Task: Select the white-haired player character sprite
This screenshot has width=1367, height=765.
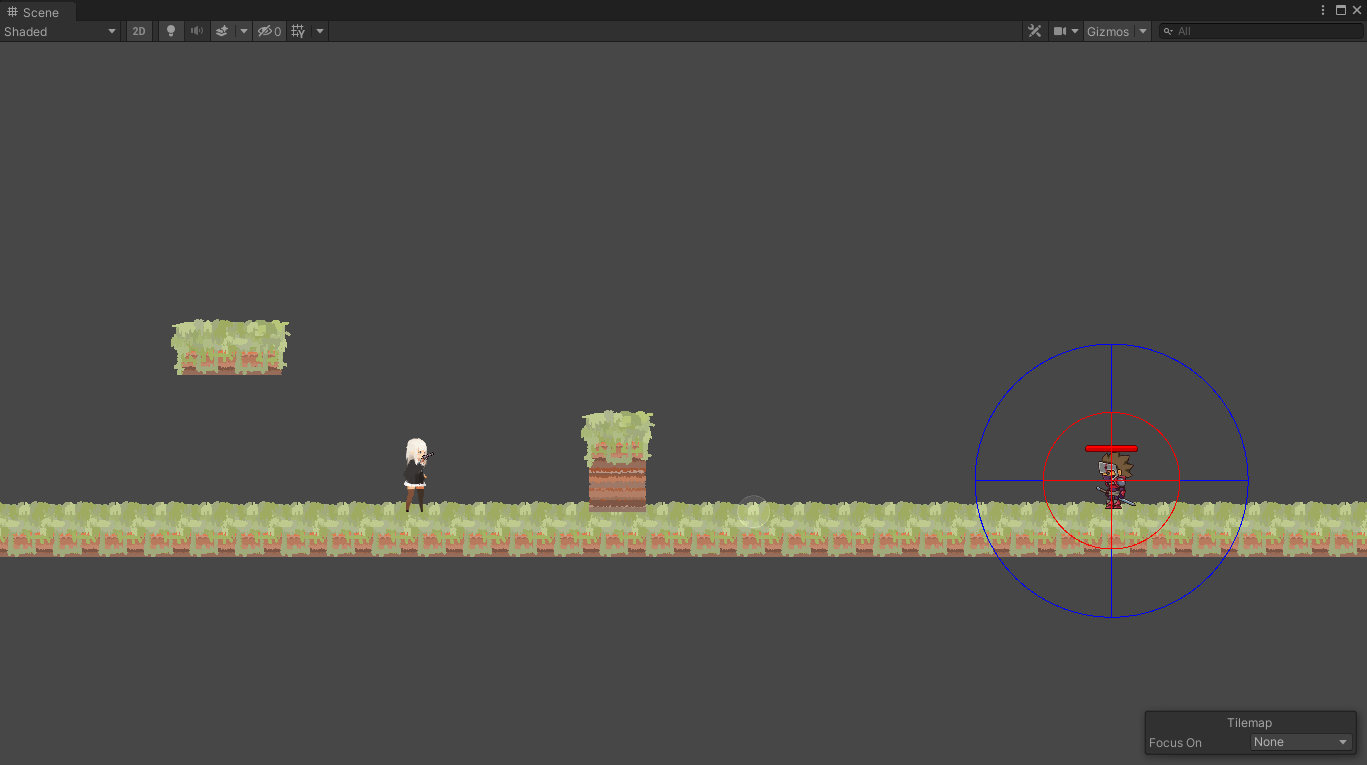Action: point(415,475)
